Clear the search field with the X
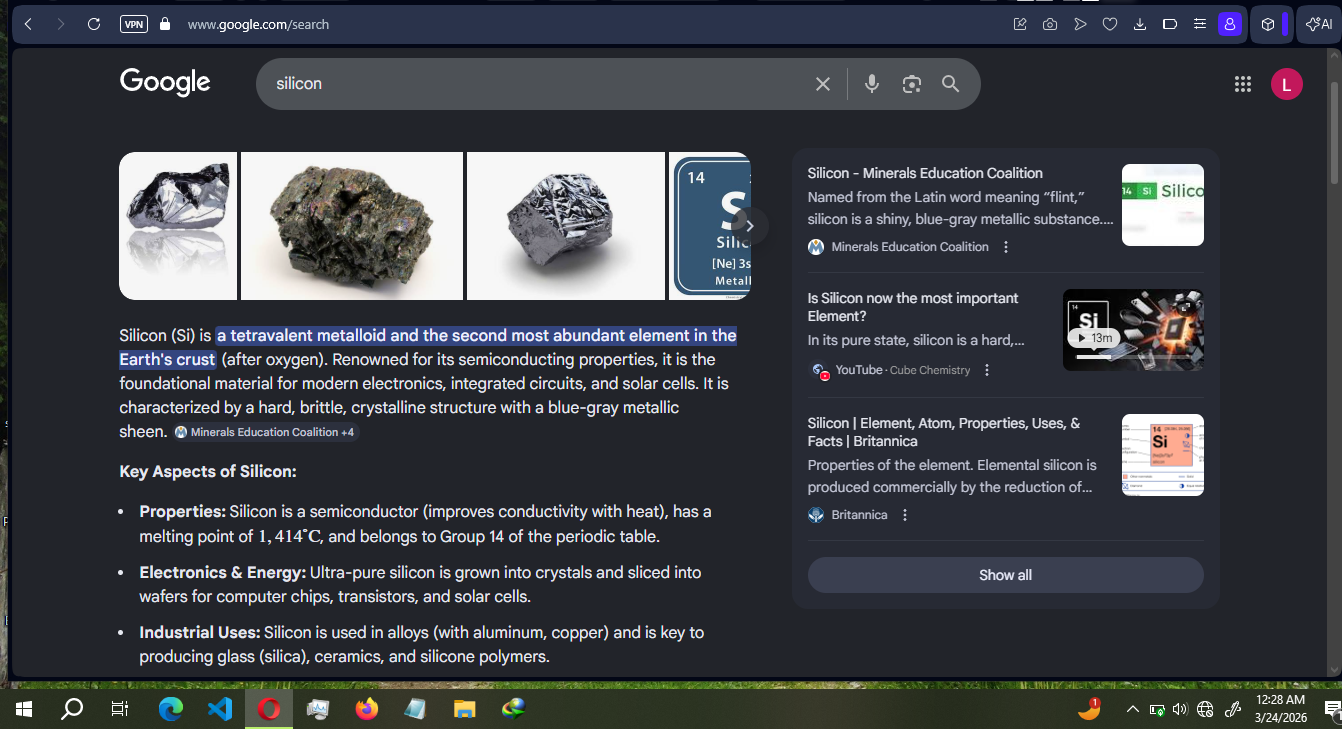 pyautogui.click(x=822, y=84)
